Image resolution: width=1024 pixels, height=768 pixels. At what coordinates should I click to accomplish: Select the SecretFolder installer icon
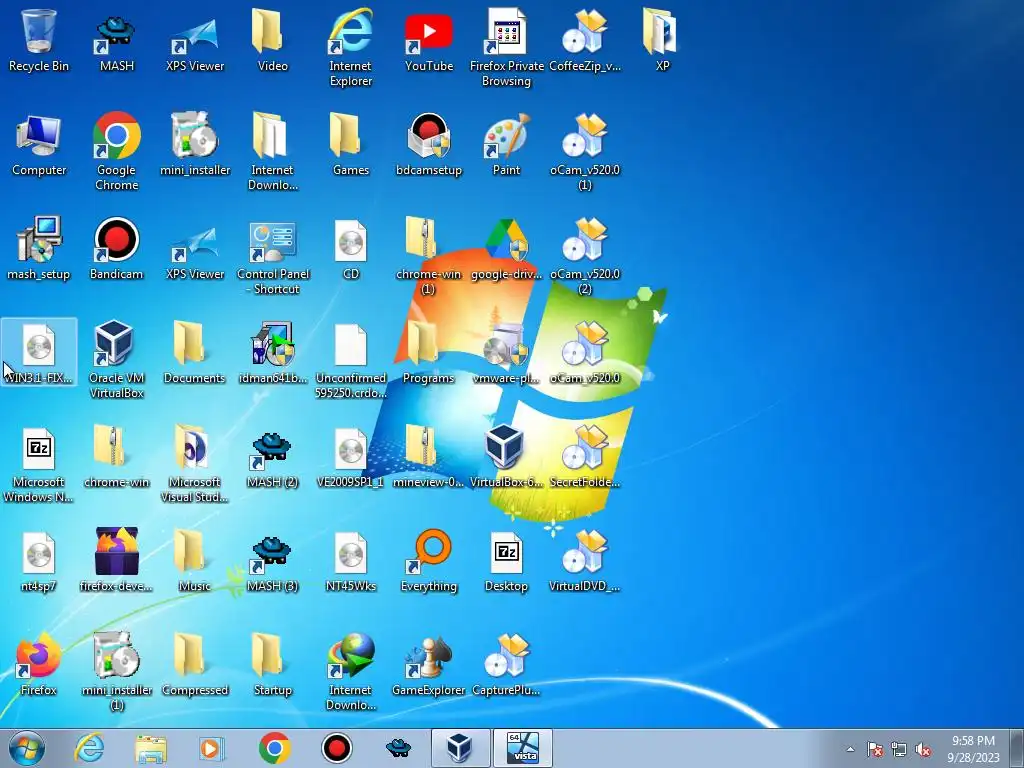click(x=584, y=456)
